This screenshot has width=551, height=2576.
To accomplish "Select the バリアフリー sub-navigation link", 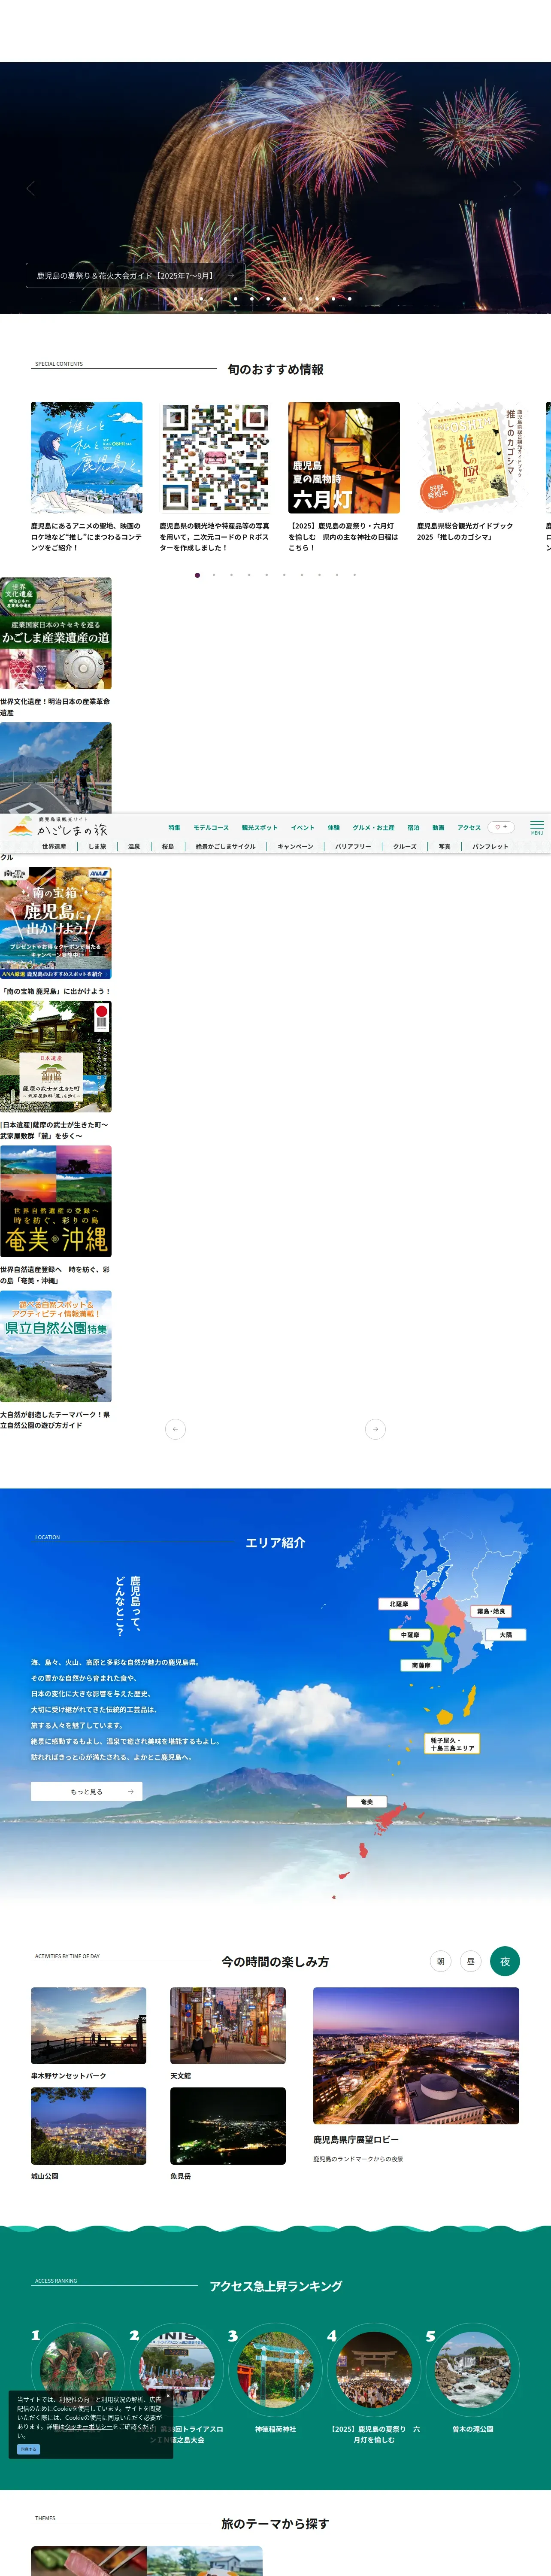I will click(x=353, y=847).
